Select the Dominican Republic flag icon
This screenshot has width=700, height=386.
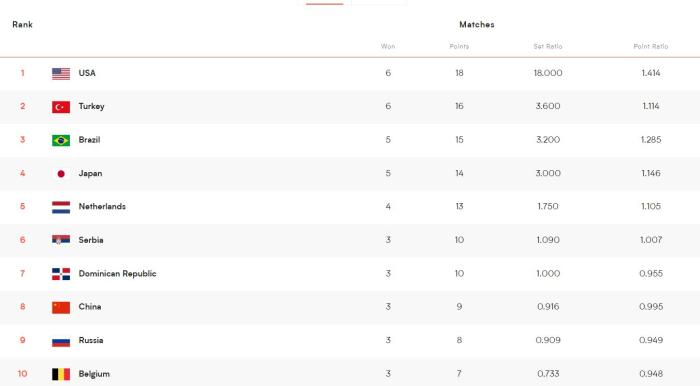61,274
